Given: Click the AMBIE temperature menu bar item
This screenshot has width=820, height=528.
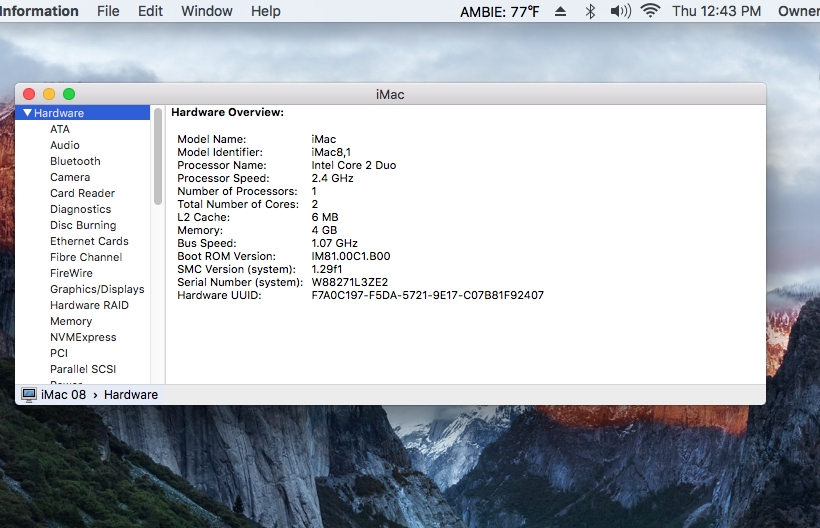Looking at the screenshot, I should click(499, 12).
